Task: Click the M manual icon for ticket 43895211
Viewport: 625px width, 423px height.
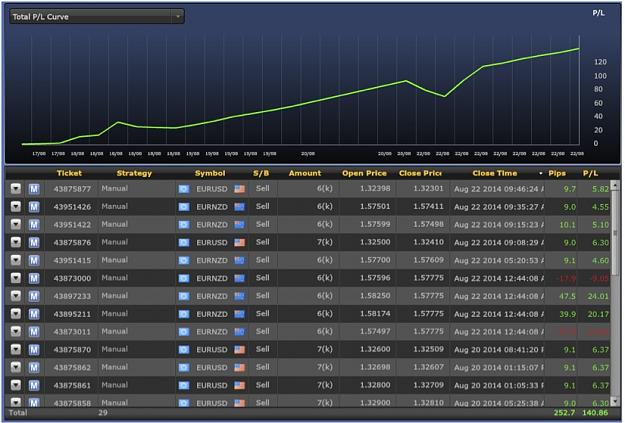Action: pos(34,314)
